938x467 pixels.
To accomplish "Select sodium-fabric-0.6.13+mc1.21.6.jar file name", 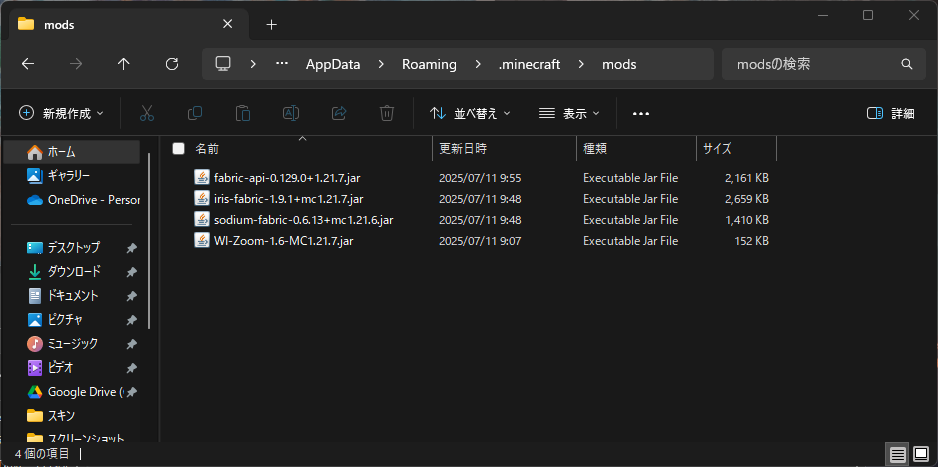I will [303, 219].
